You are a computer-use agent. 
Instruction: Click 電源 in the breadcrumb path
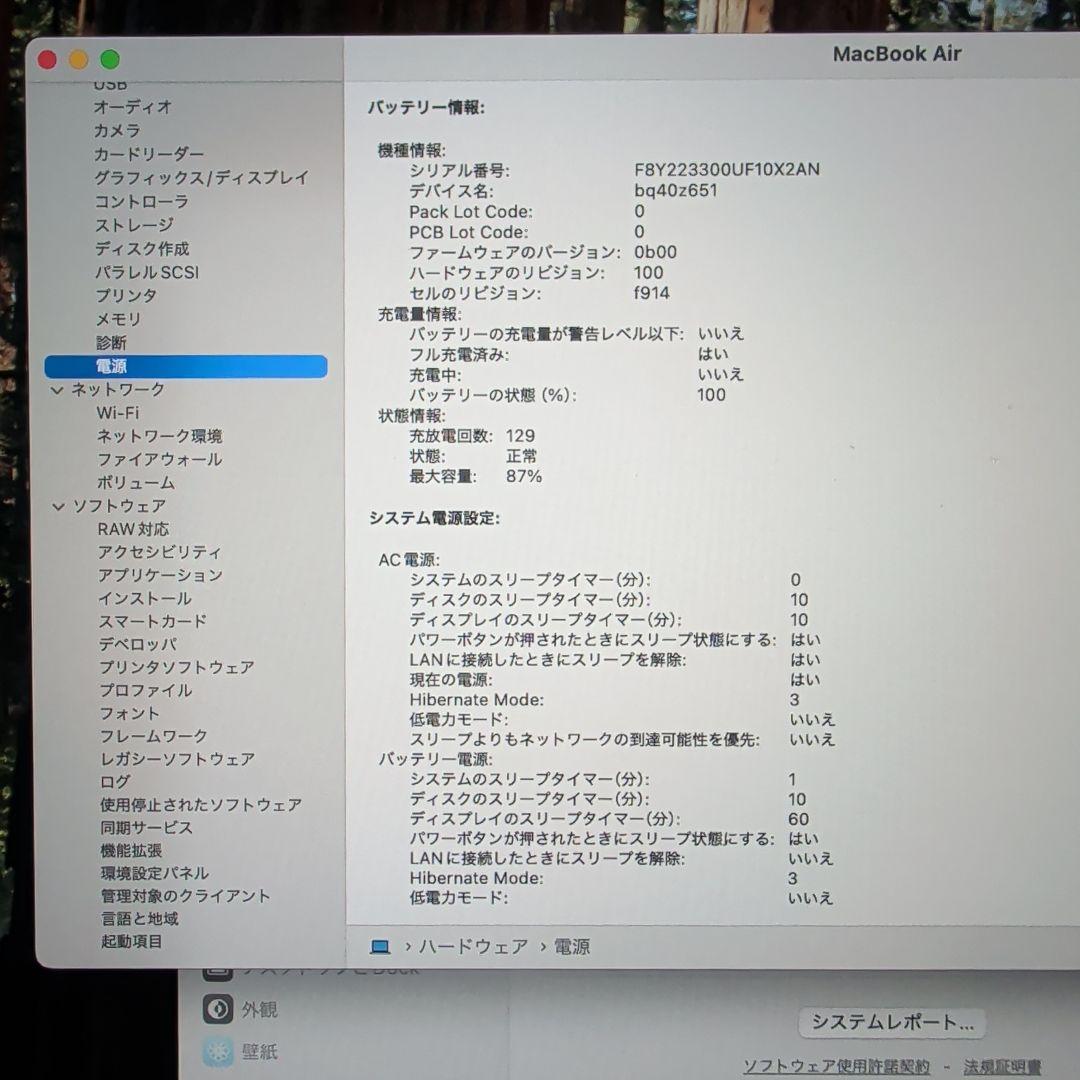(x=572, y=946)
